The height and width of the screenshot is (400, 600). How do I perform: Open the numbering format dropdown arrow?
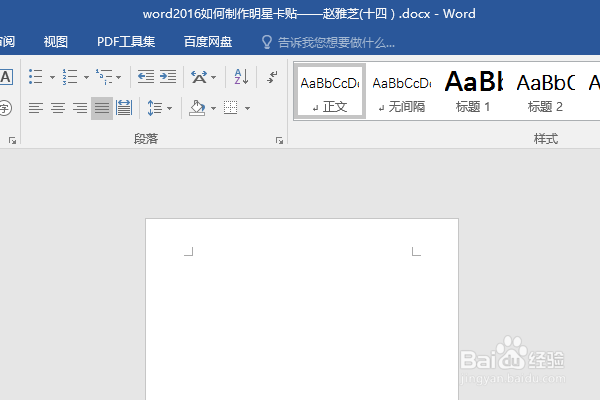pyautogui.click(x=86, y=77)
